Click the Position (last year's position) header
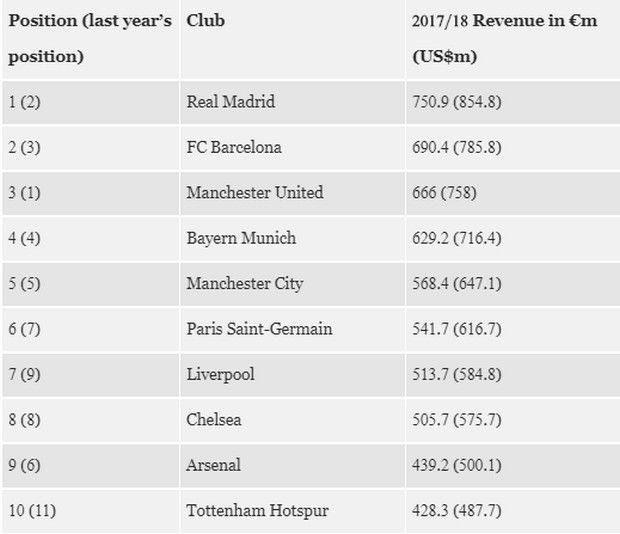The width and height of the screenshot is (620, 534). tap(90, 39)
